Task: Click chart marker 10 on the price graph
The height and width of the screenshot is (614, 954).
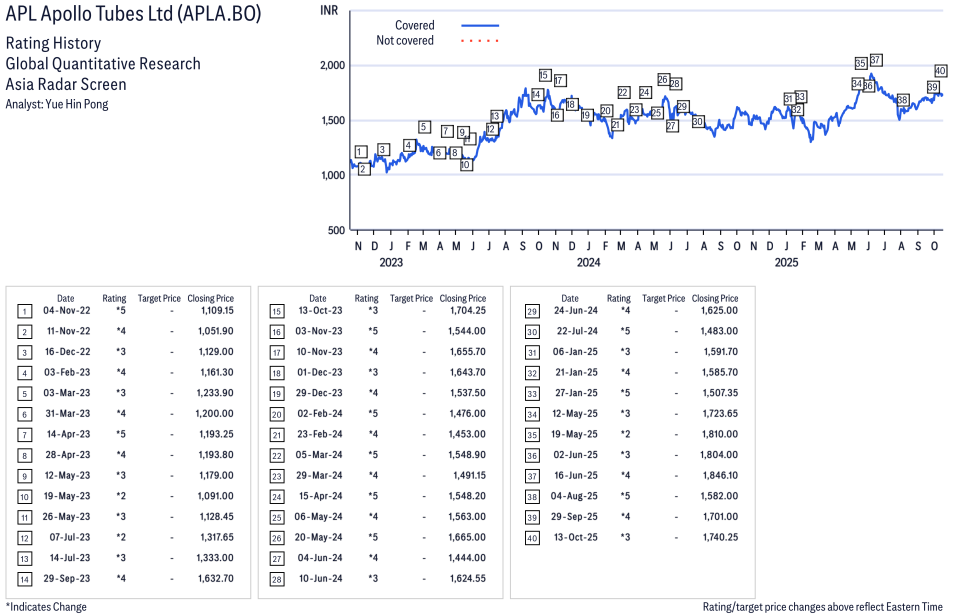Action: 466,164
